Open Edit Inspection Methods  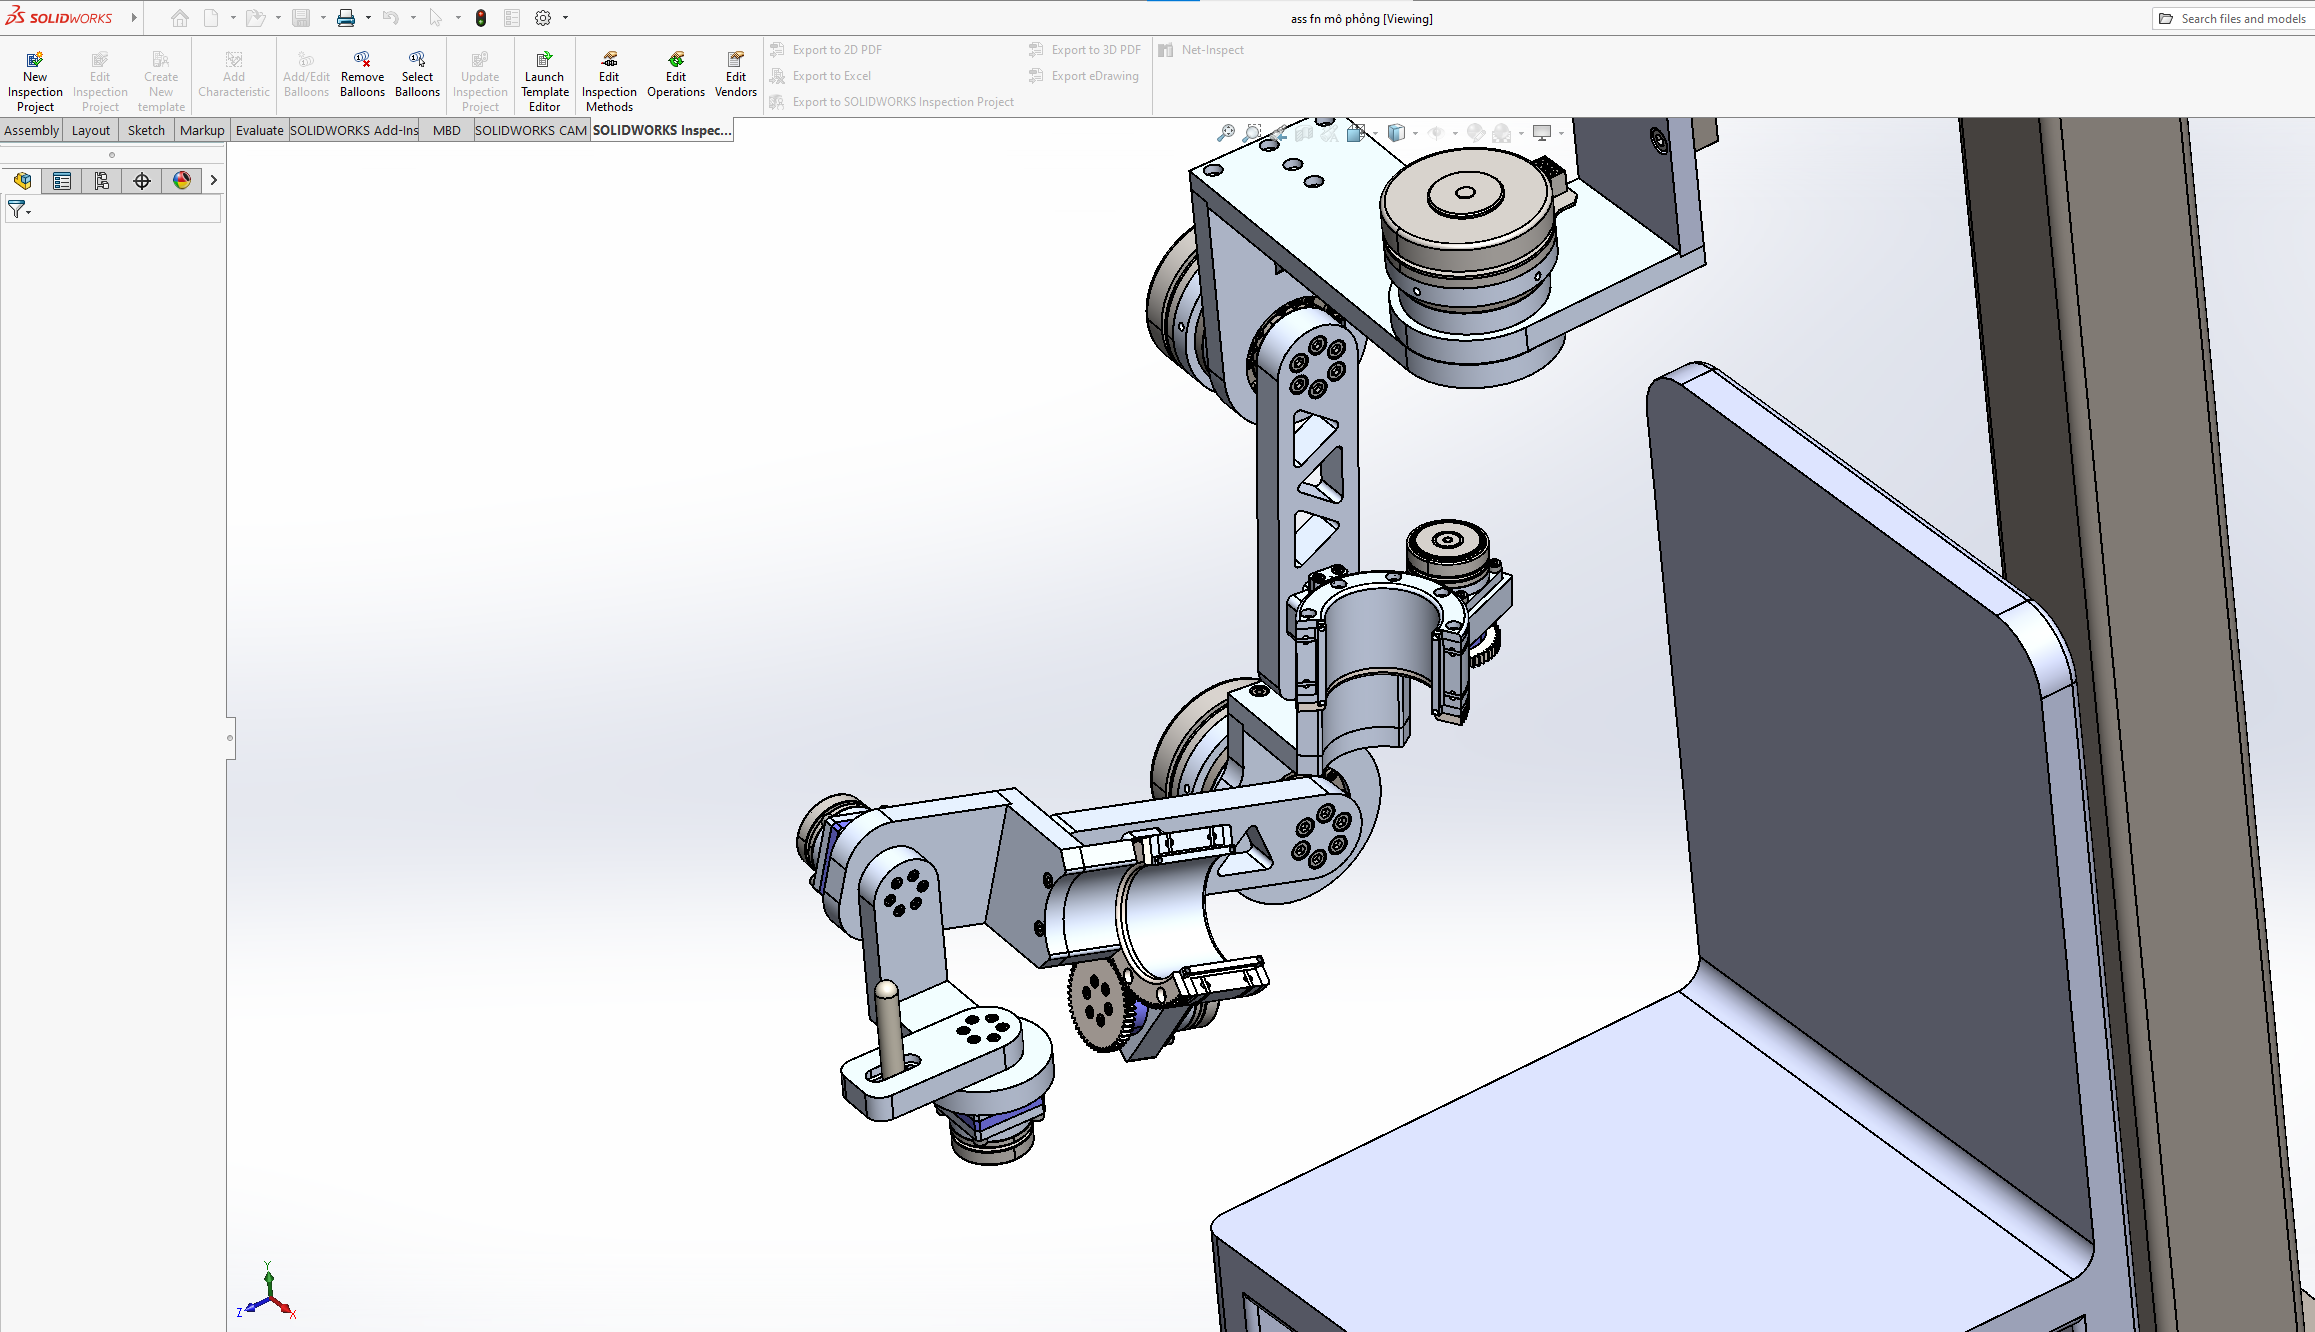click(609, 60)
